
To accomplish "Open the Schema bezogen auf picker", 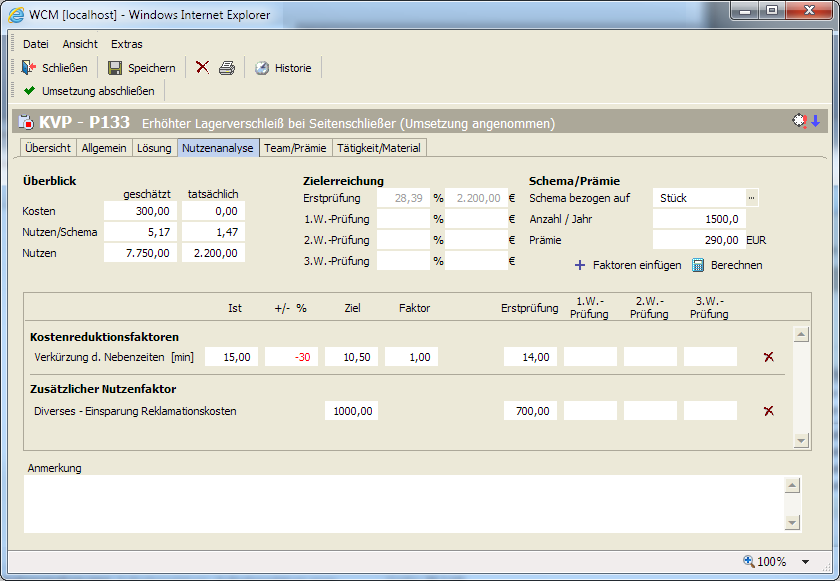I will 752,198.
